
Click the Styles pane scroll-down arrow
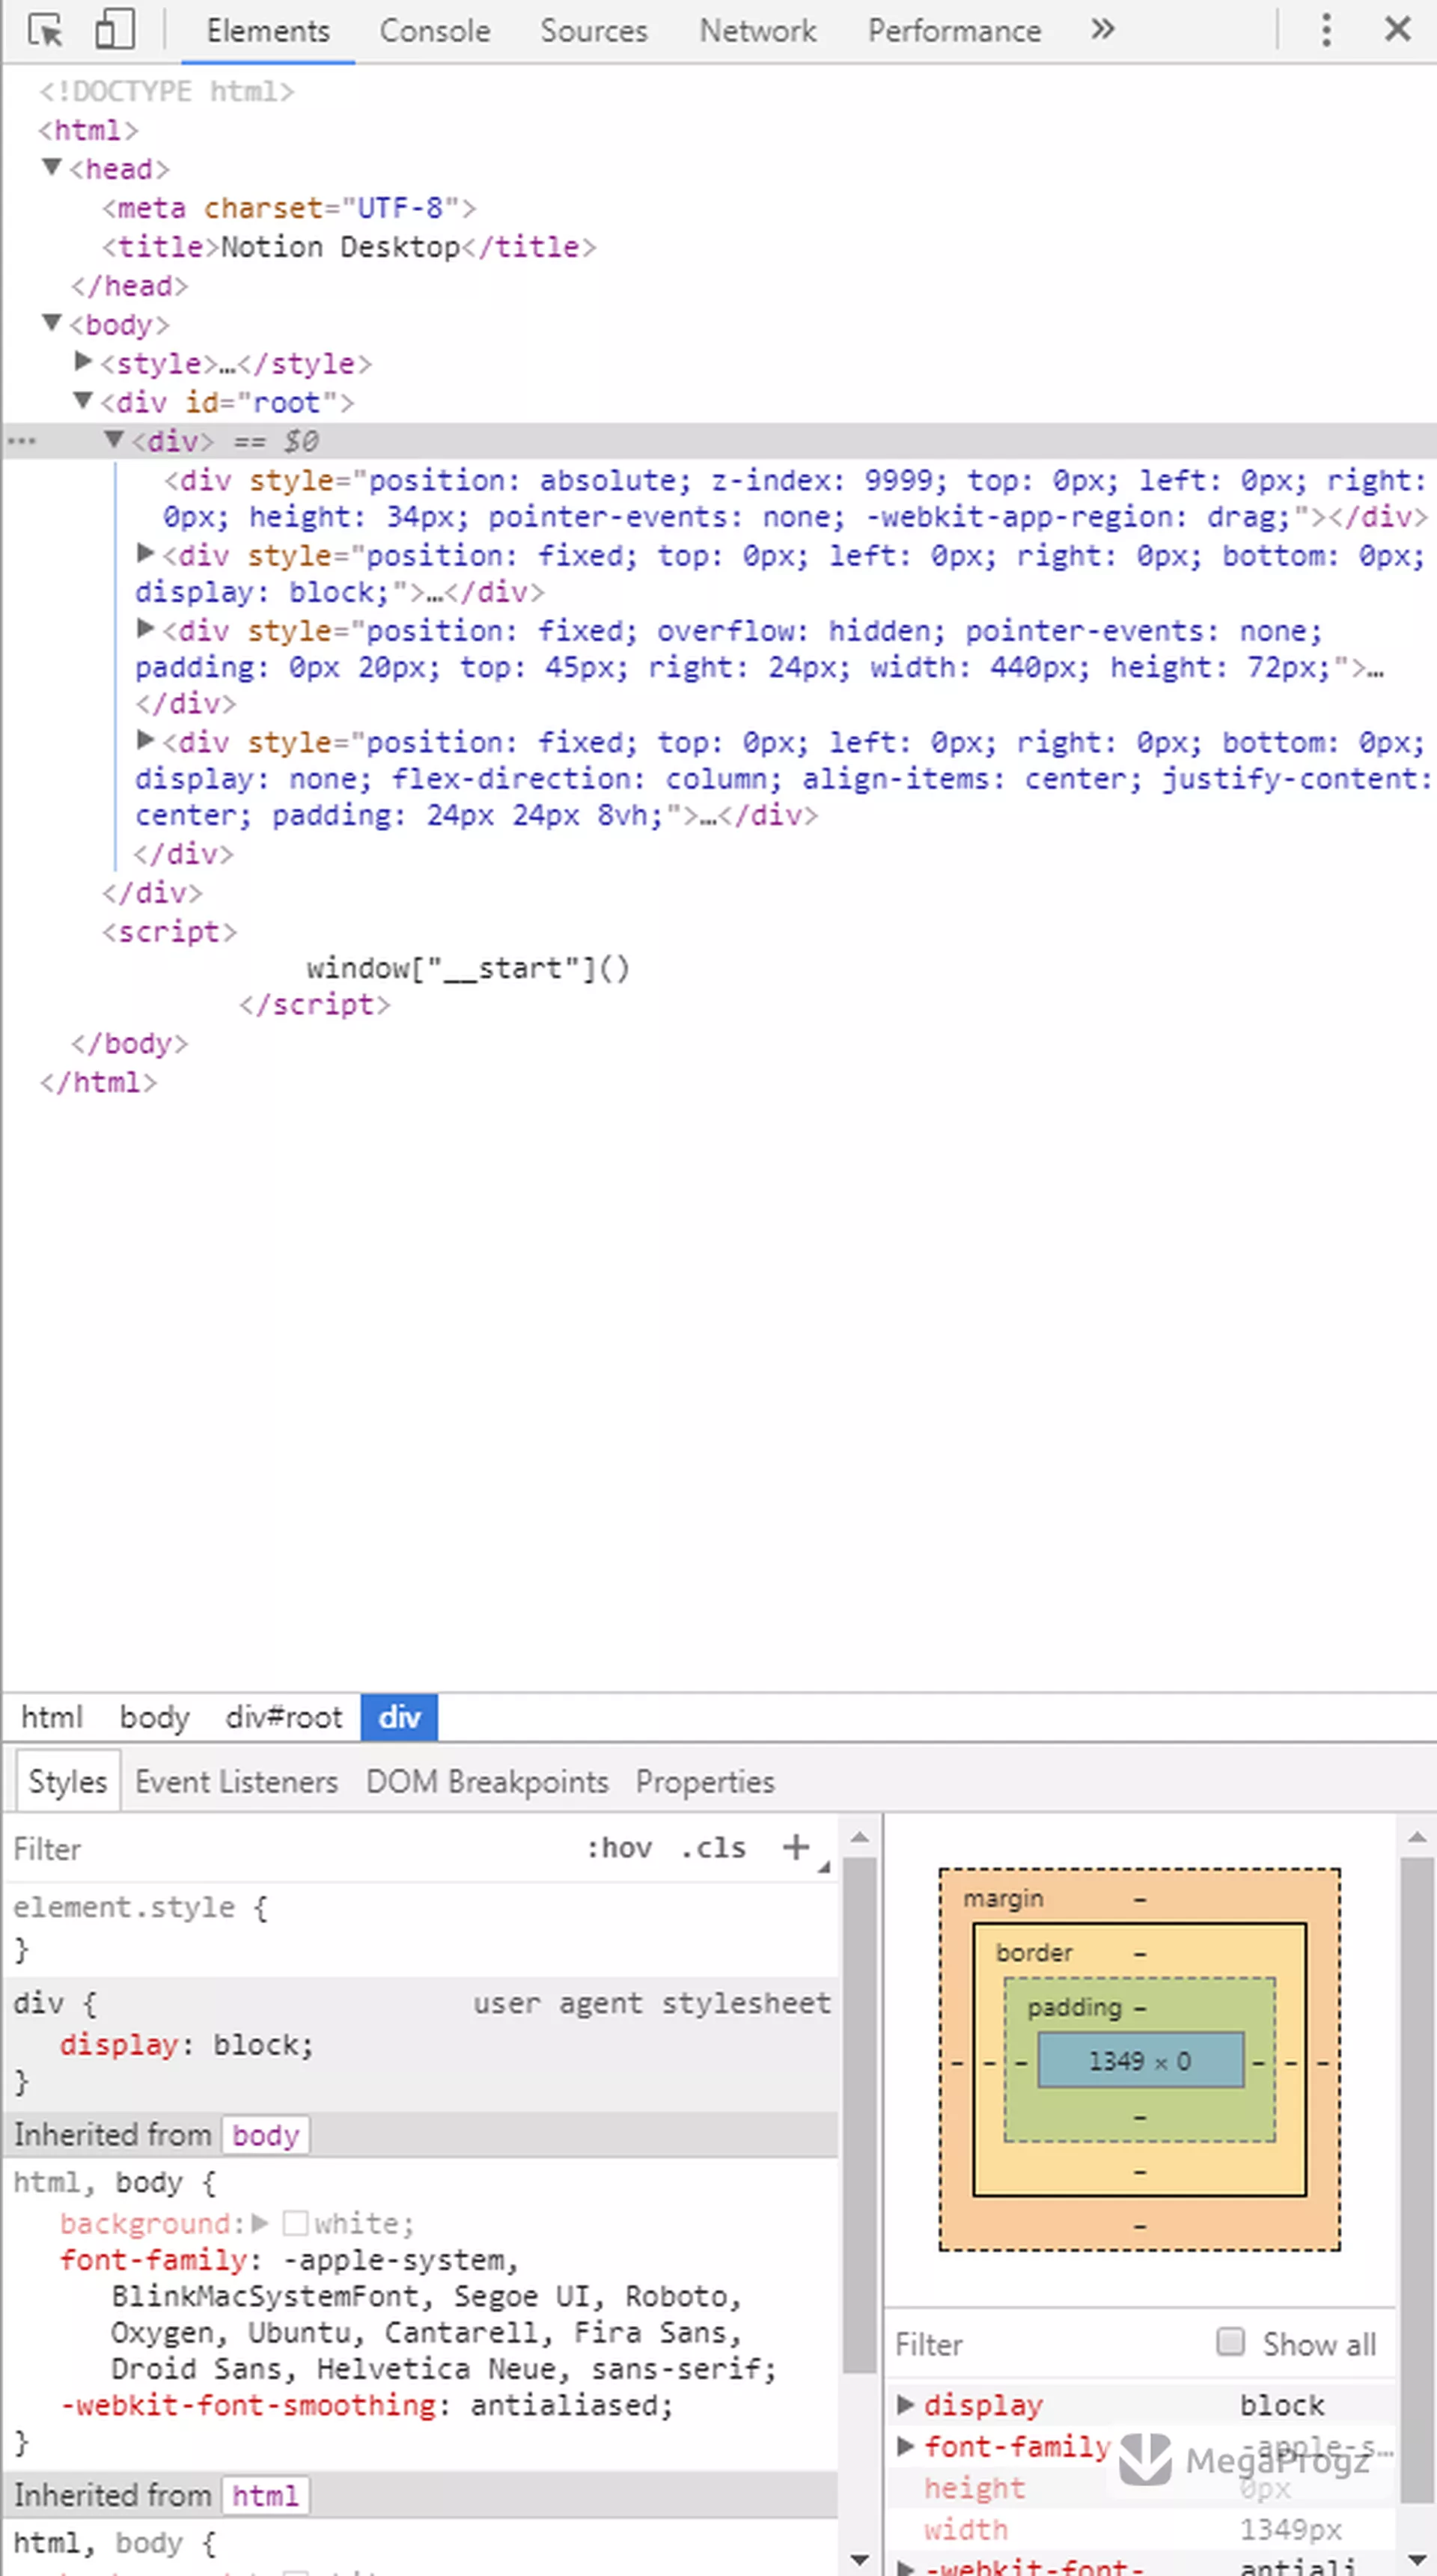tap(859, 2559)
